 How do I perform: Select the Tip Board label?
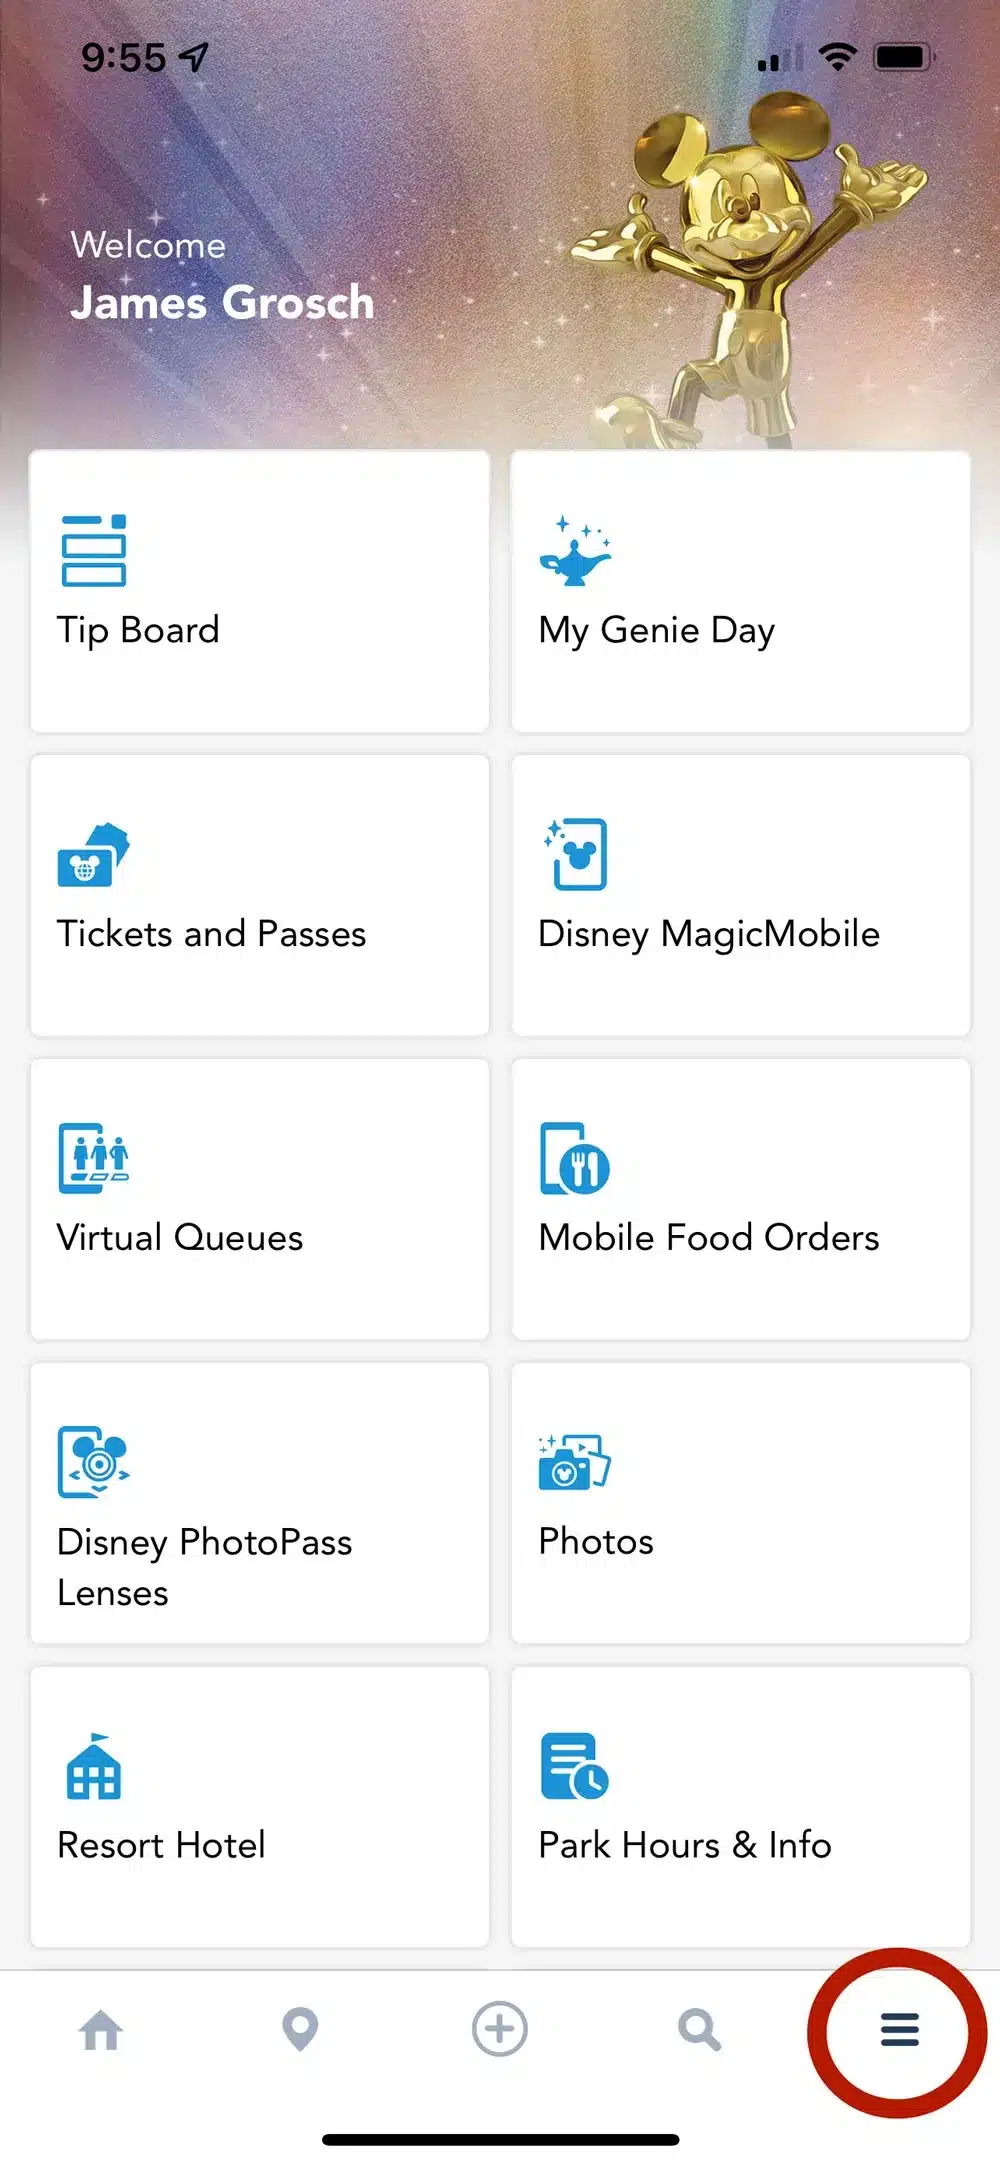(138, 631)
